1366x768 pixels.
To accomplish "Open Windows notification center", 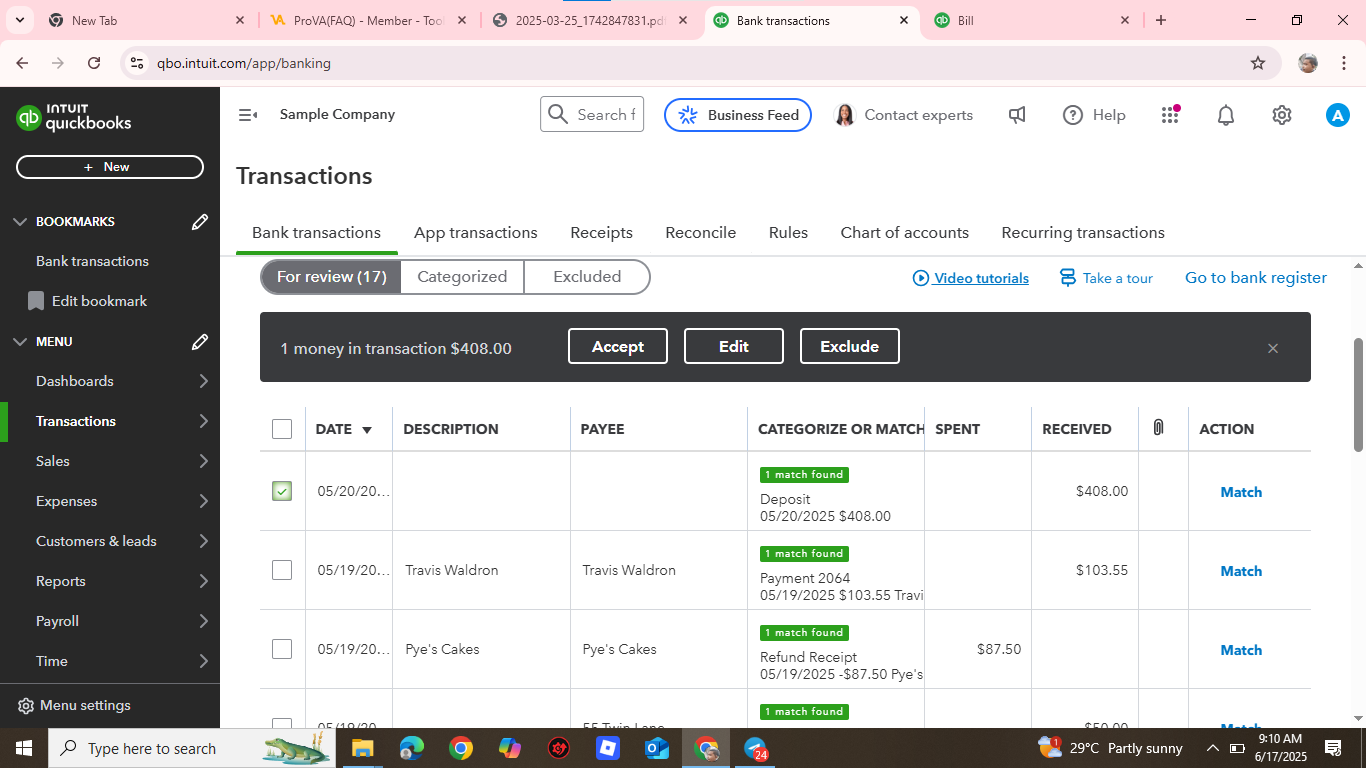I will 1333,748.
